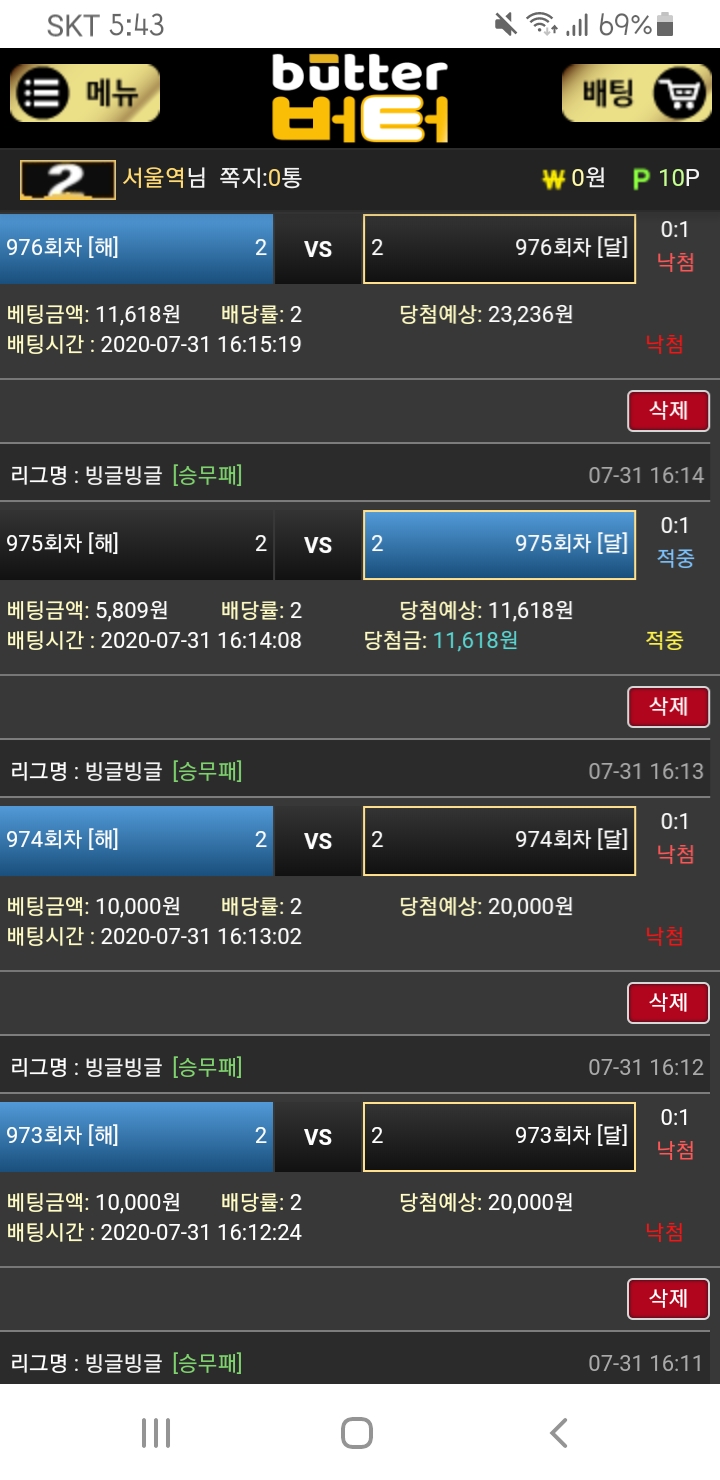Tap the 973회차 [해] highlighted cell
The image size is (720, 1480).
pos(136,1136)
